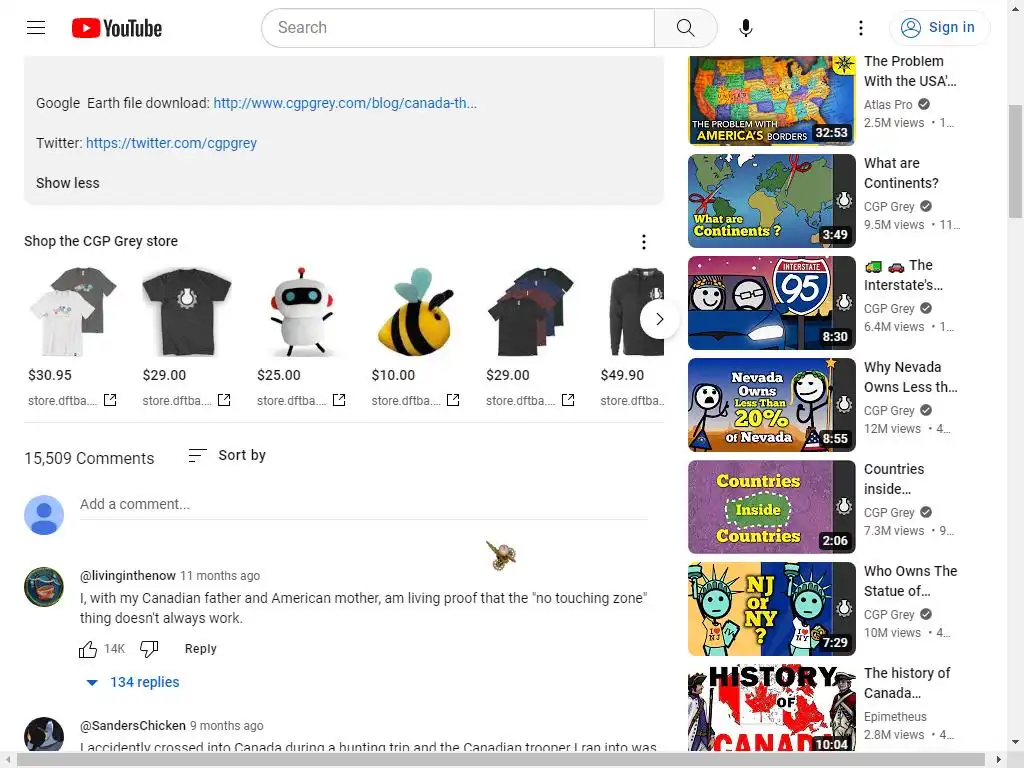The image size is (1024, 768).
Task: Collapse description with Show less
Action: tap(67, 183)
